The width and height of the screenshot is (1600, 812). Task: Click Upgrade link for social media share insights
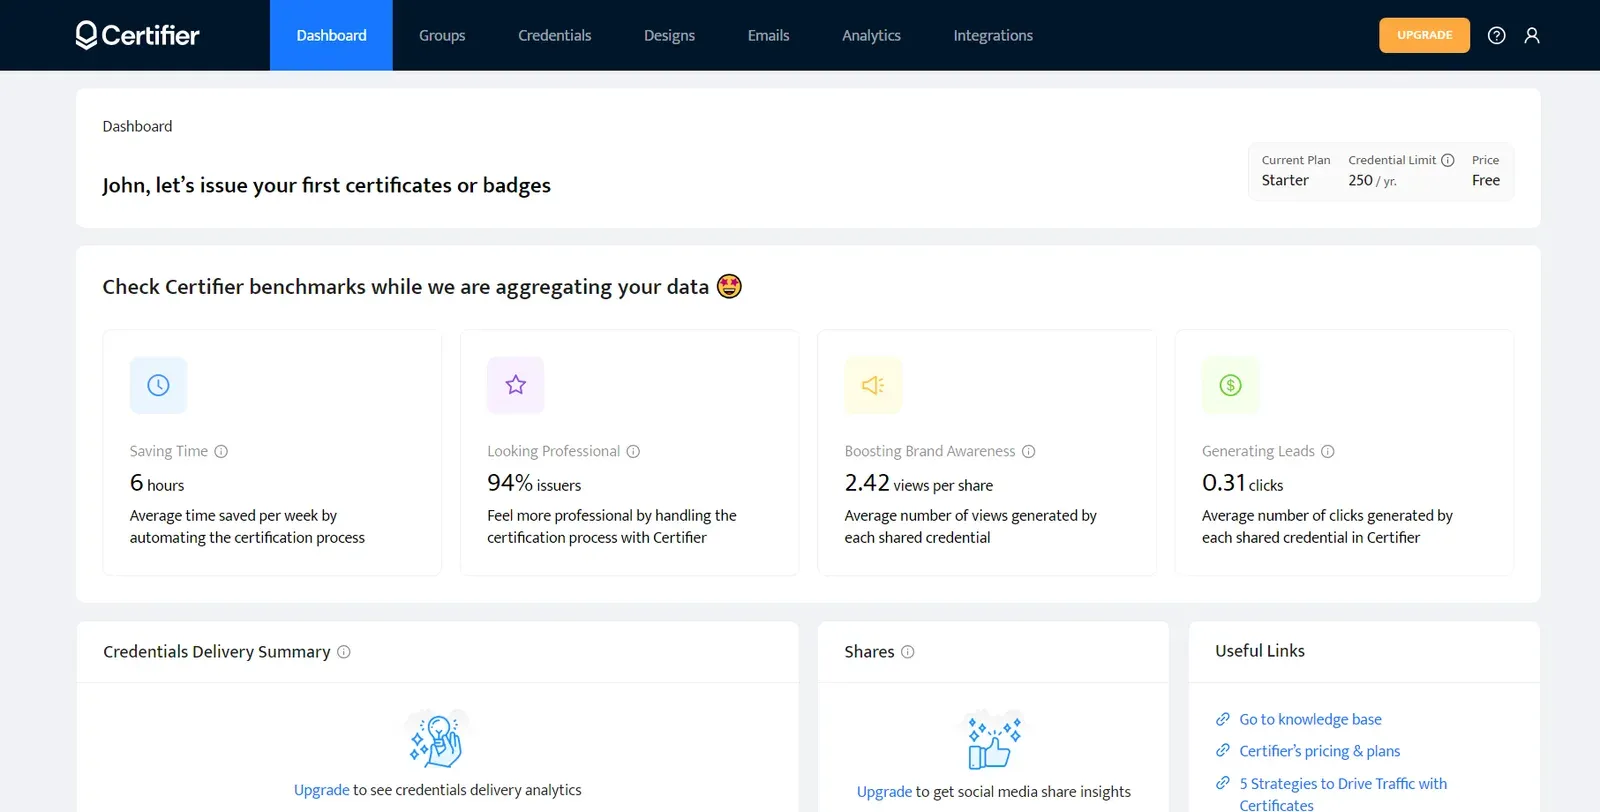coord(884,792)
